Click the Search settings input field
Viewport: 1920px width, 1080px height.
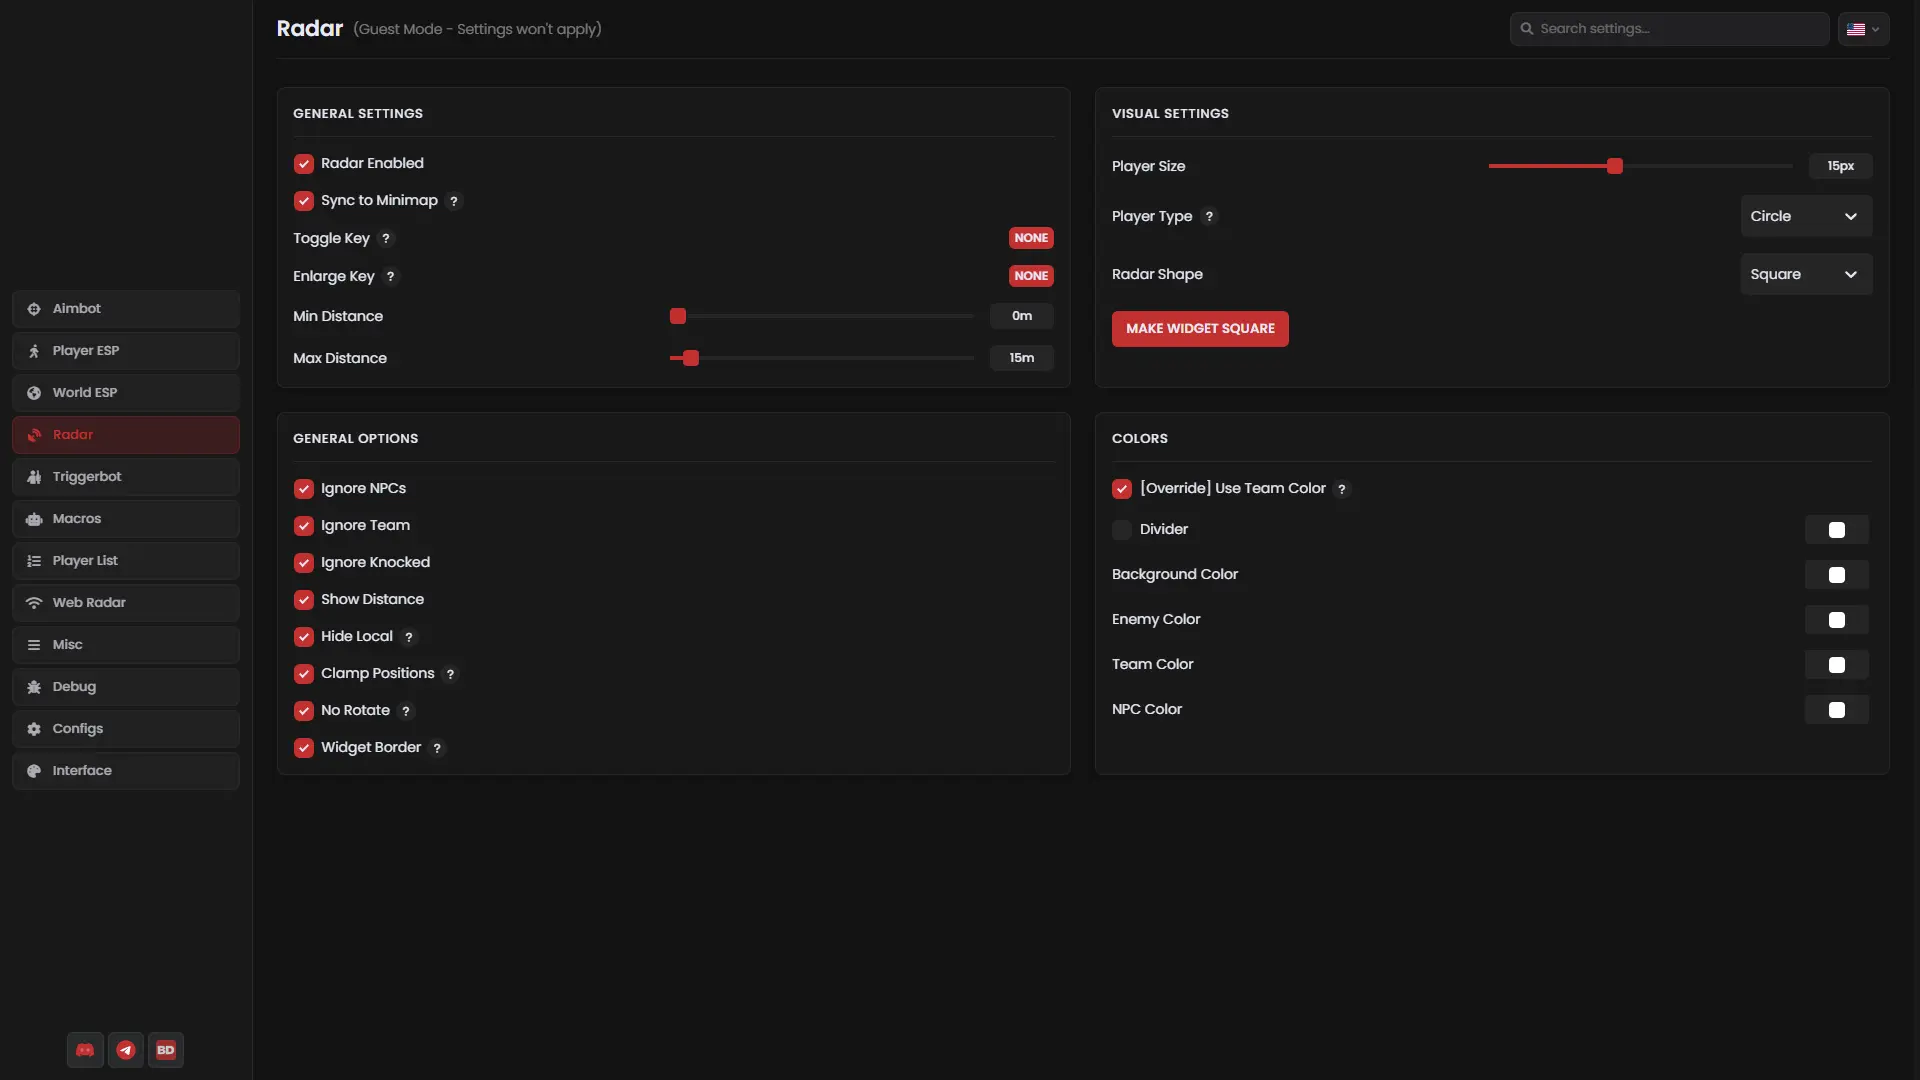tap(1670, 29)
